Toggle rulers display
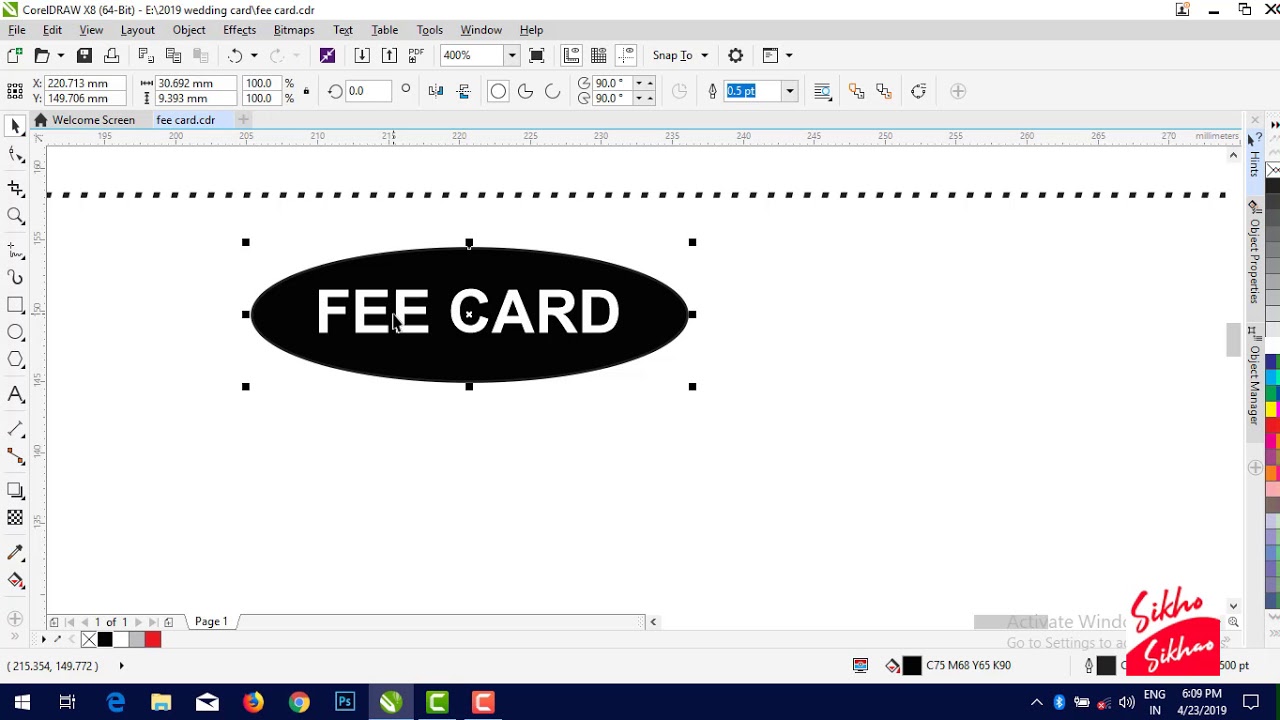Image resolution: width=1280 pixels, height=720 pixels. [x=571, y=56]
